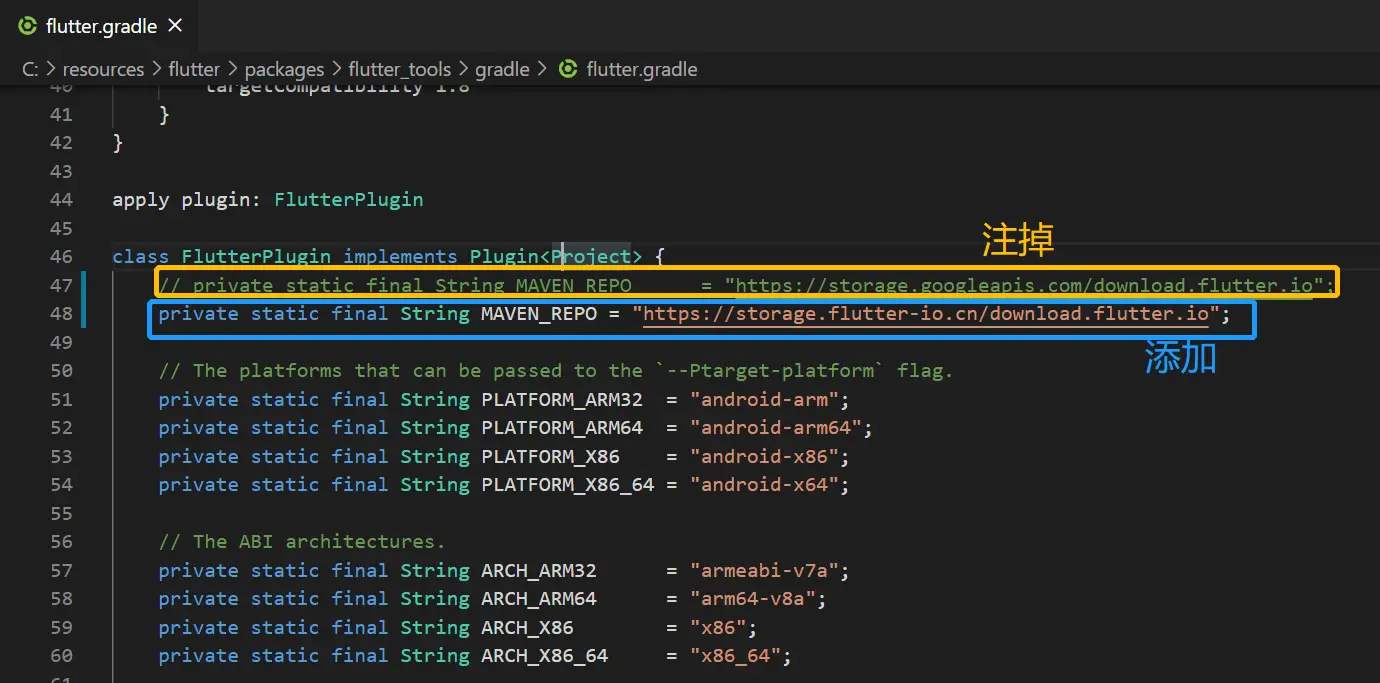Click line number 56 in the gutter
Image resolution: width=1380 pixels, height=683 pixels.
(x=61, y=542)
